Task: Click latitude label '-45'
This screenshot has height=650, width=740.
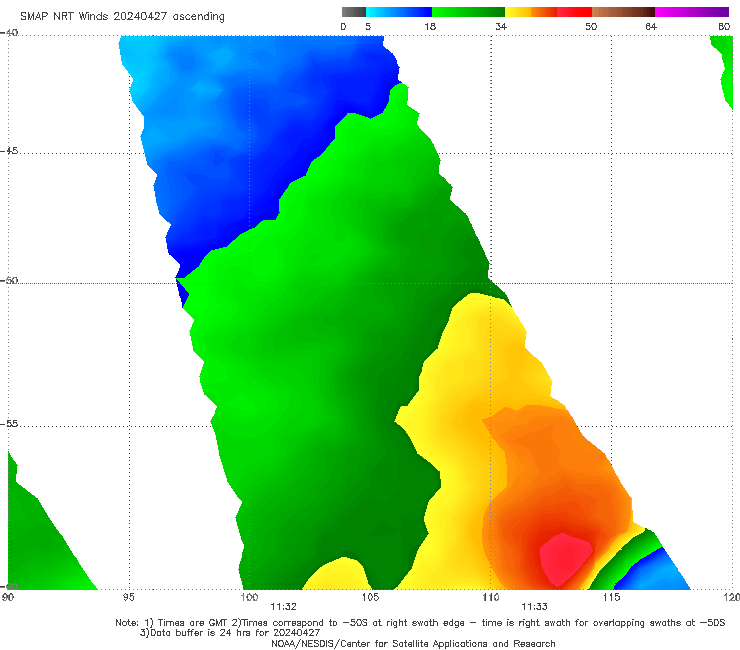Action: [x=9, y=151]
